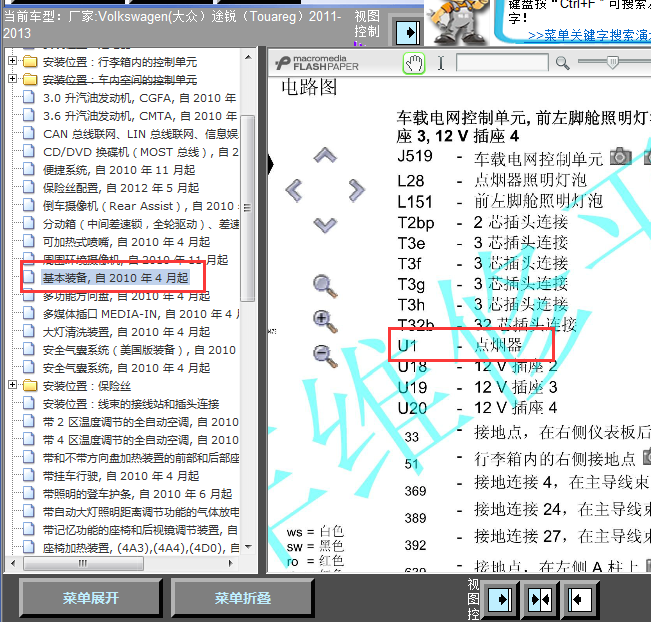Screen dimensions: 651x622
Task: Expand 安装位置：保险丝 folder node
Action: [12, 384]
